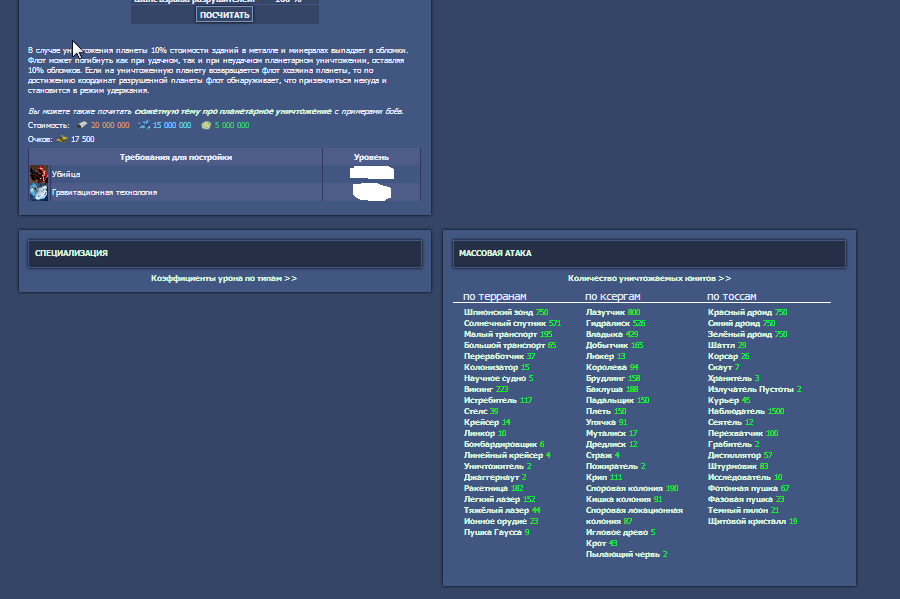This screenshot has height=599, width=900.
Task: Click Научное судно 5 entry
Action: point(498,378)
